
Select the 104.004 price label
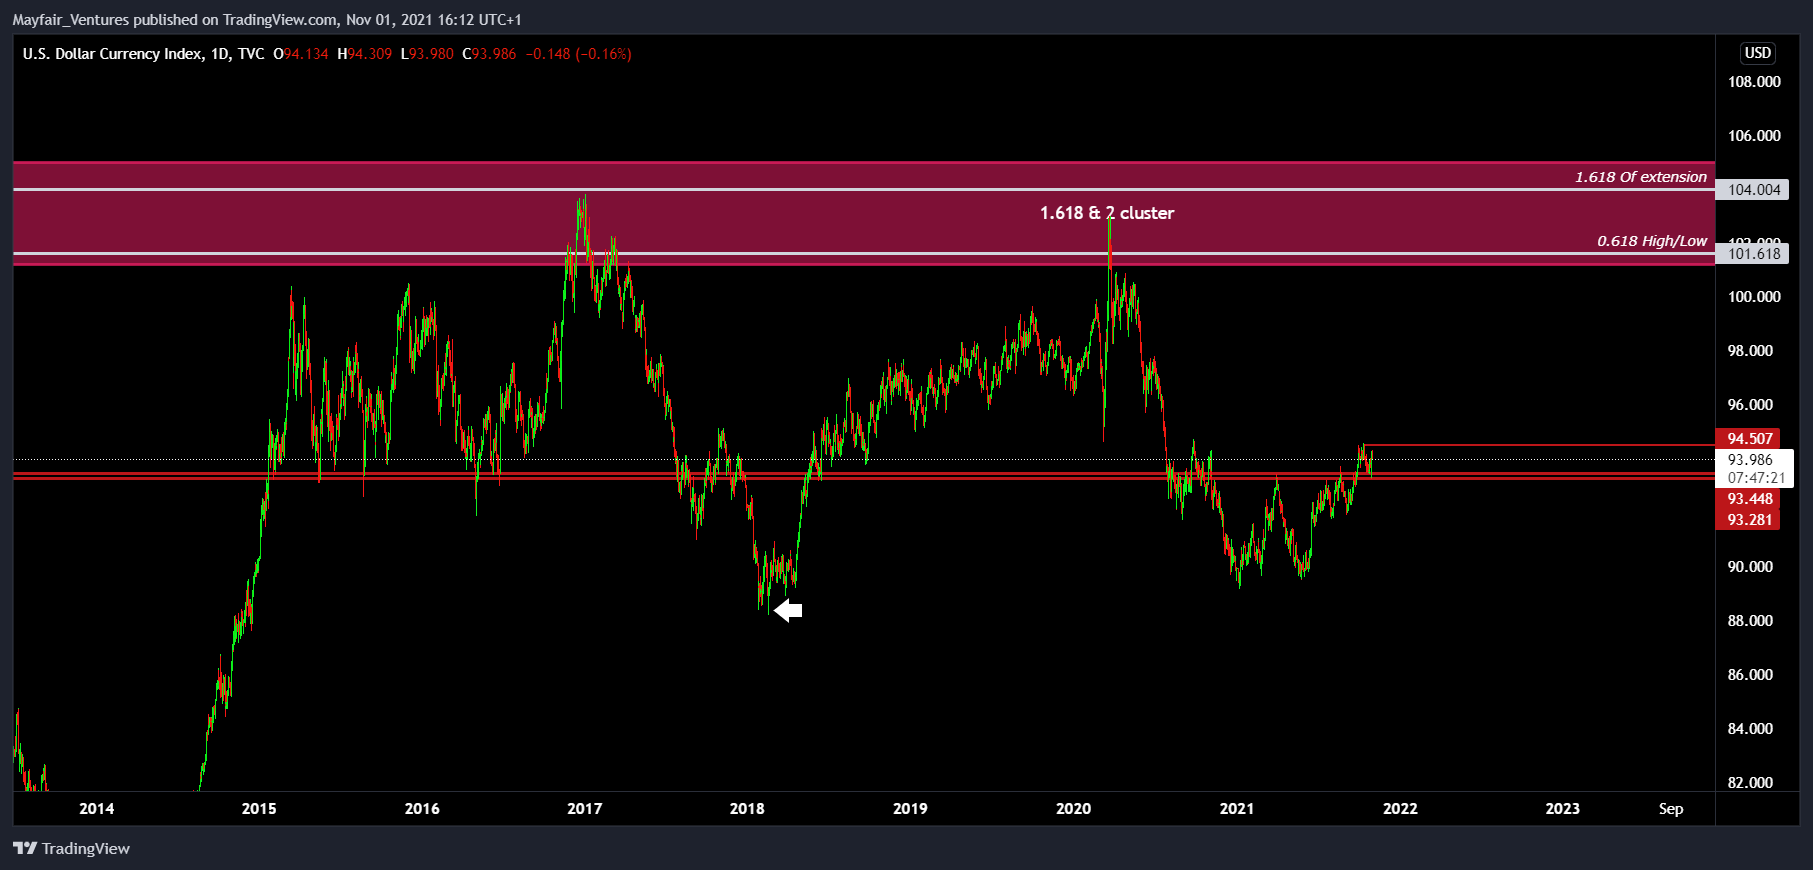(1754, 189)
